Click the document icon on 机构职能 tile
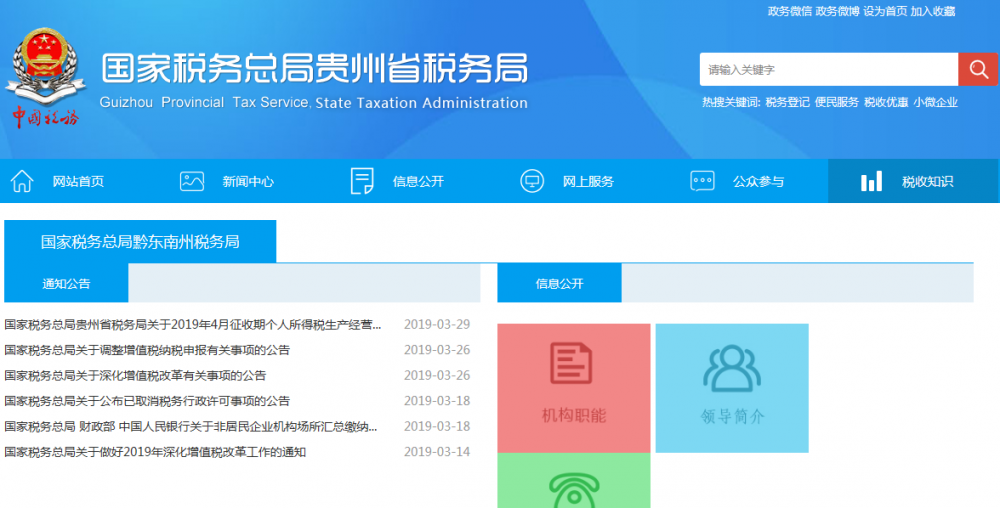This screenshot has height=508, width=1000. click(x=571, y=363)
